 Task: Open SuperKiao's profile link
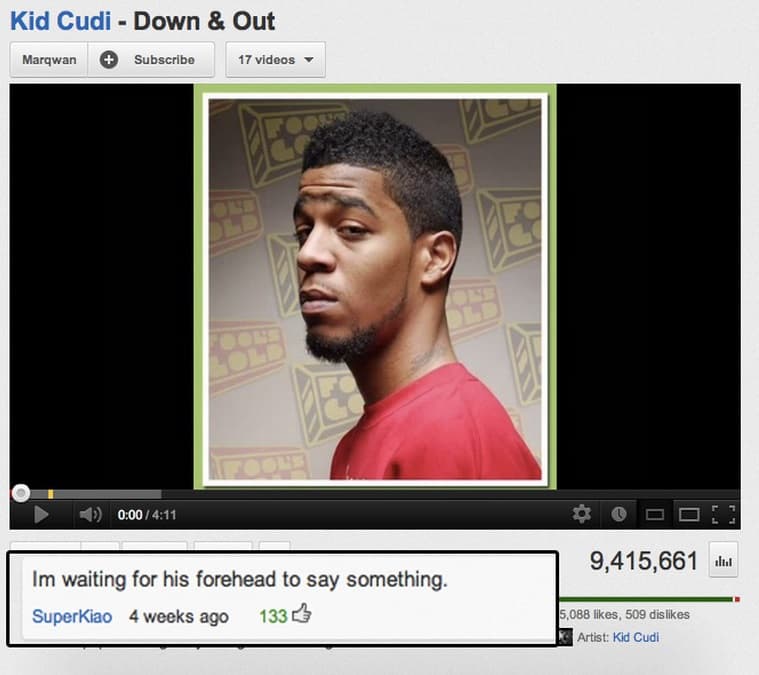(x=72, y=616)
